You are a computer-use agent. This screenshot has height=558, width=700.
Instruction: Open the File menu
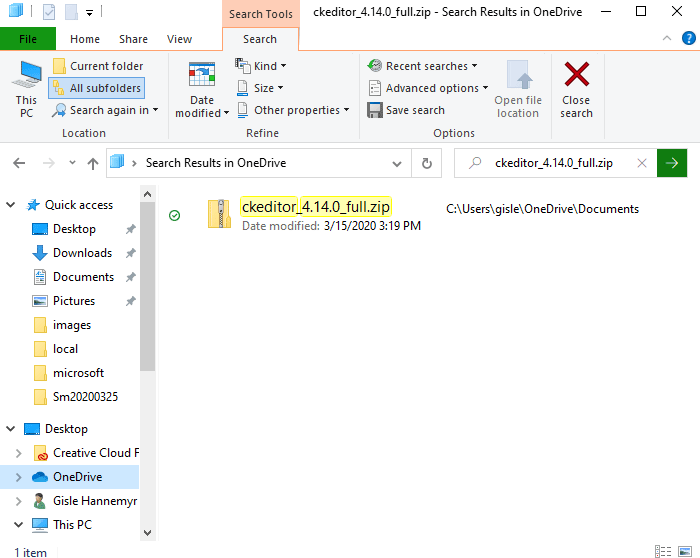(x=28, y=39)
